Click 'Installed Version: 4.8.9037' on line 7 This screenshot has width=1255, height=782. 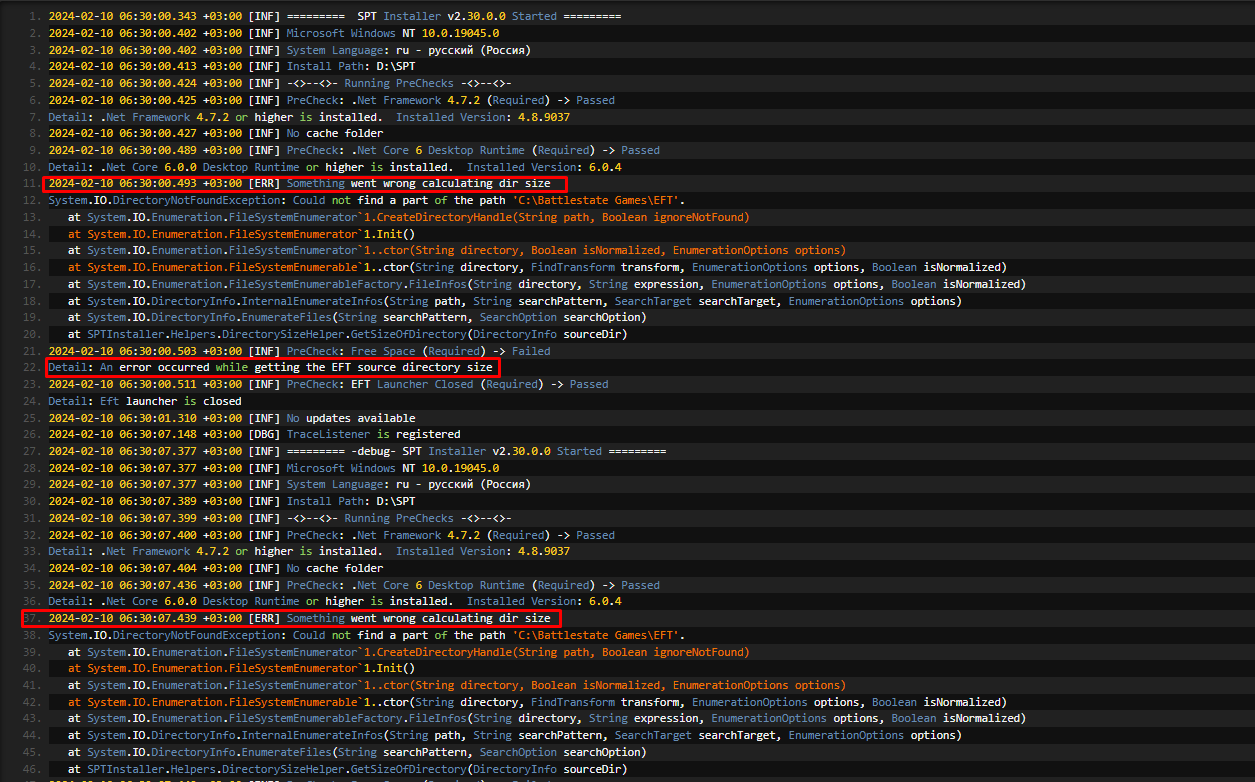(x=483, y=117)
